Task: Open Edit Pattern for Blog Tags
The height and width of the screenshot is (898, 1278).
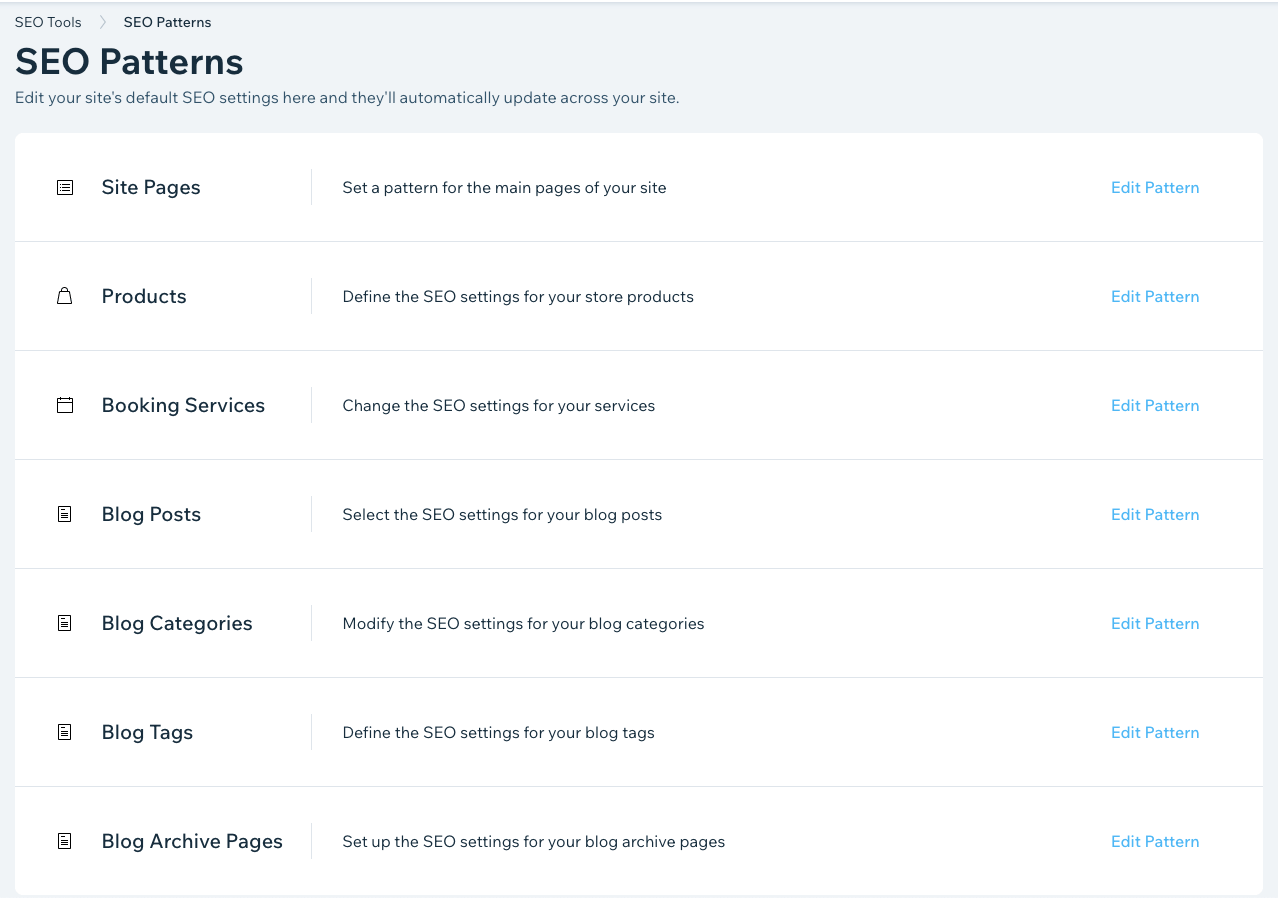Action: point(1154,732)
